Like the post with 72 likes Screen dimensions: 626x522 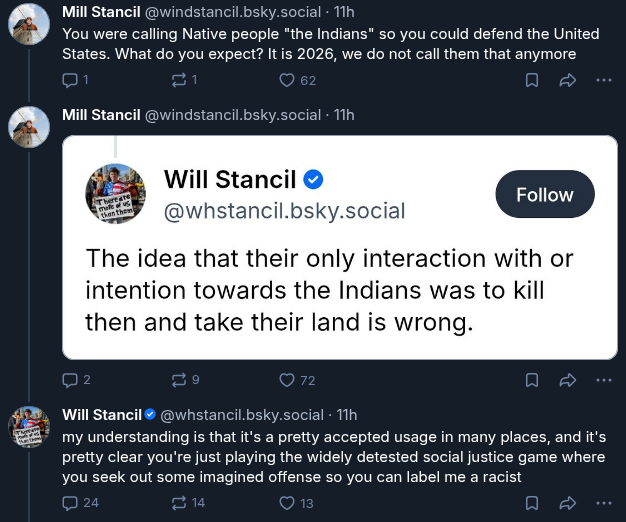(287, 380)
